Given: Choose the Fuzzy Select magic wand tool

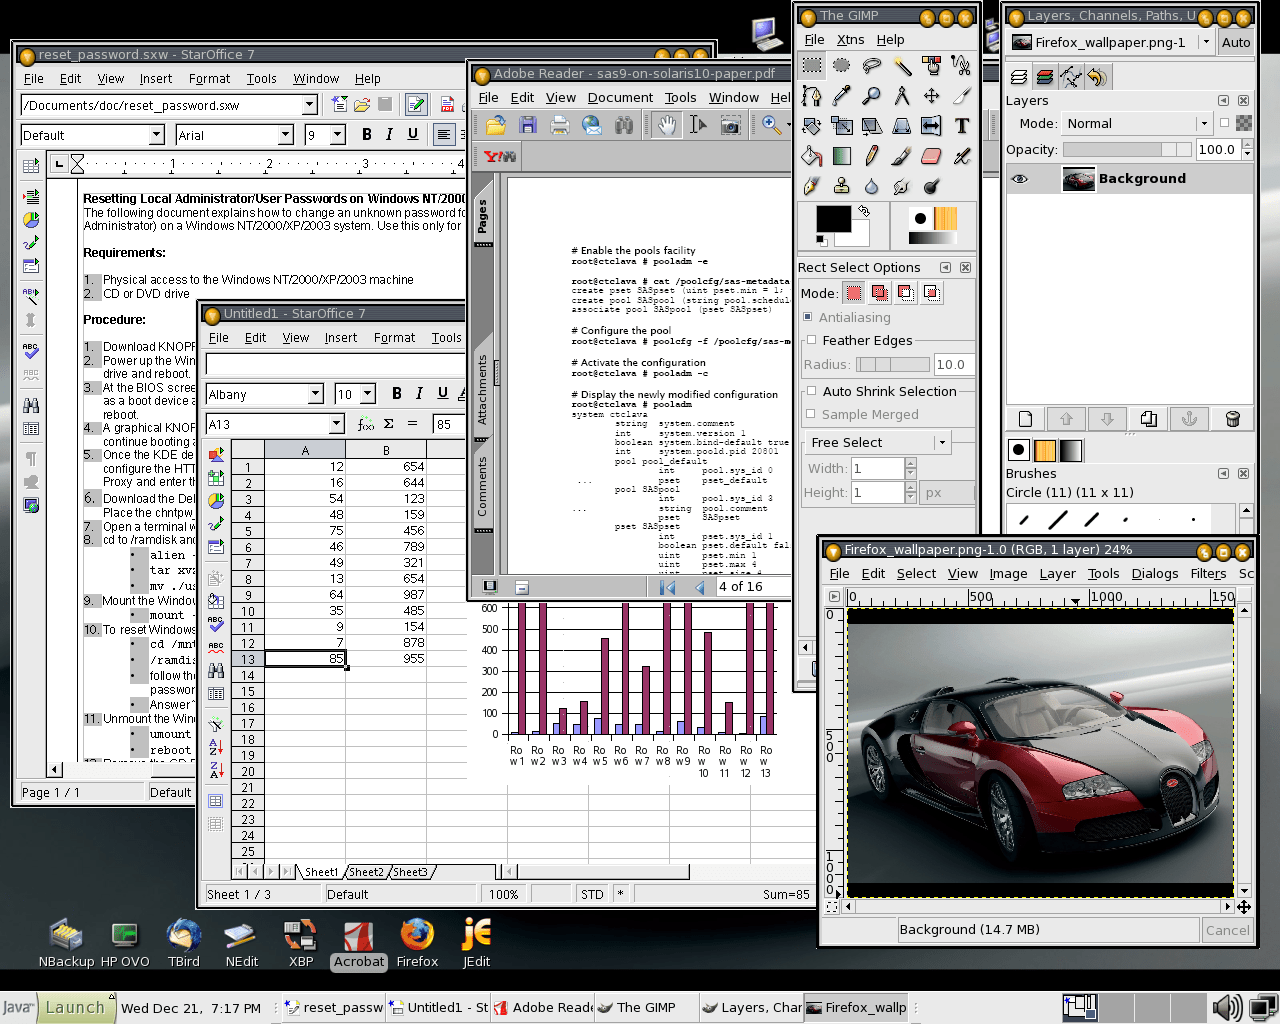Looking at the screenshot, I should 902,66.
